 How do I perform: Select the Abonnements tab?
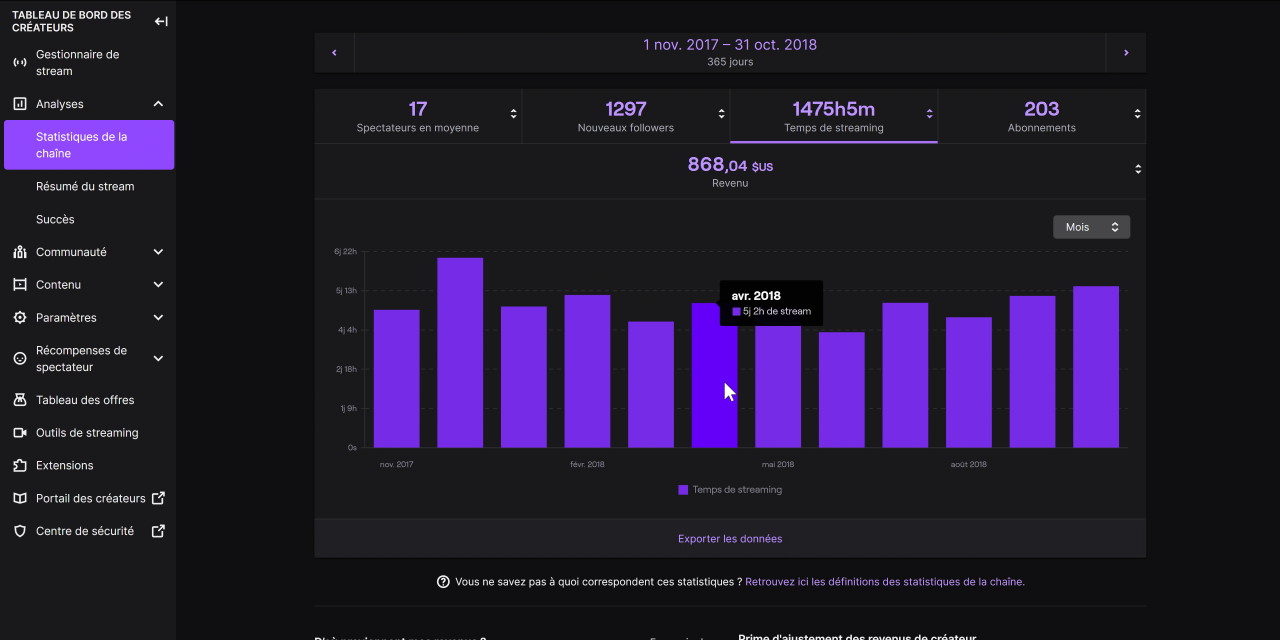(1041, 115)
